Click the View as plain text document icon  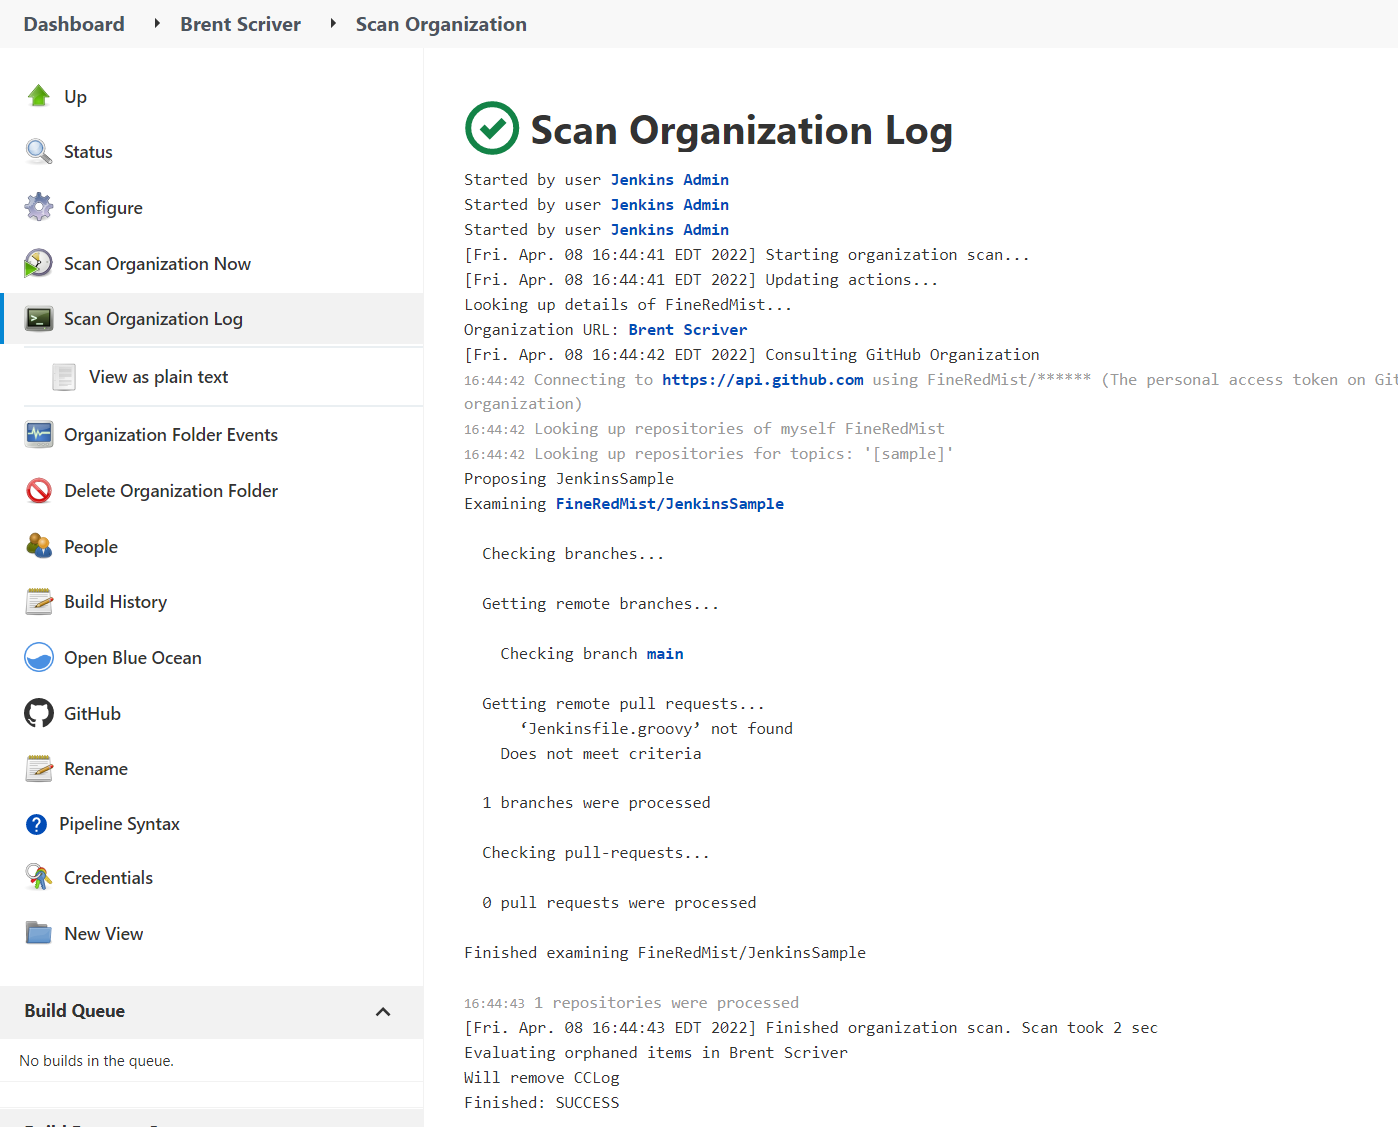point(64,377)
